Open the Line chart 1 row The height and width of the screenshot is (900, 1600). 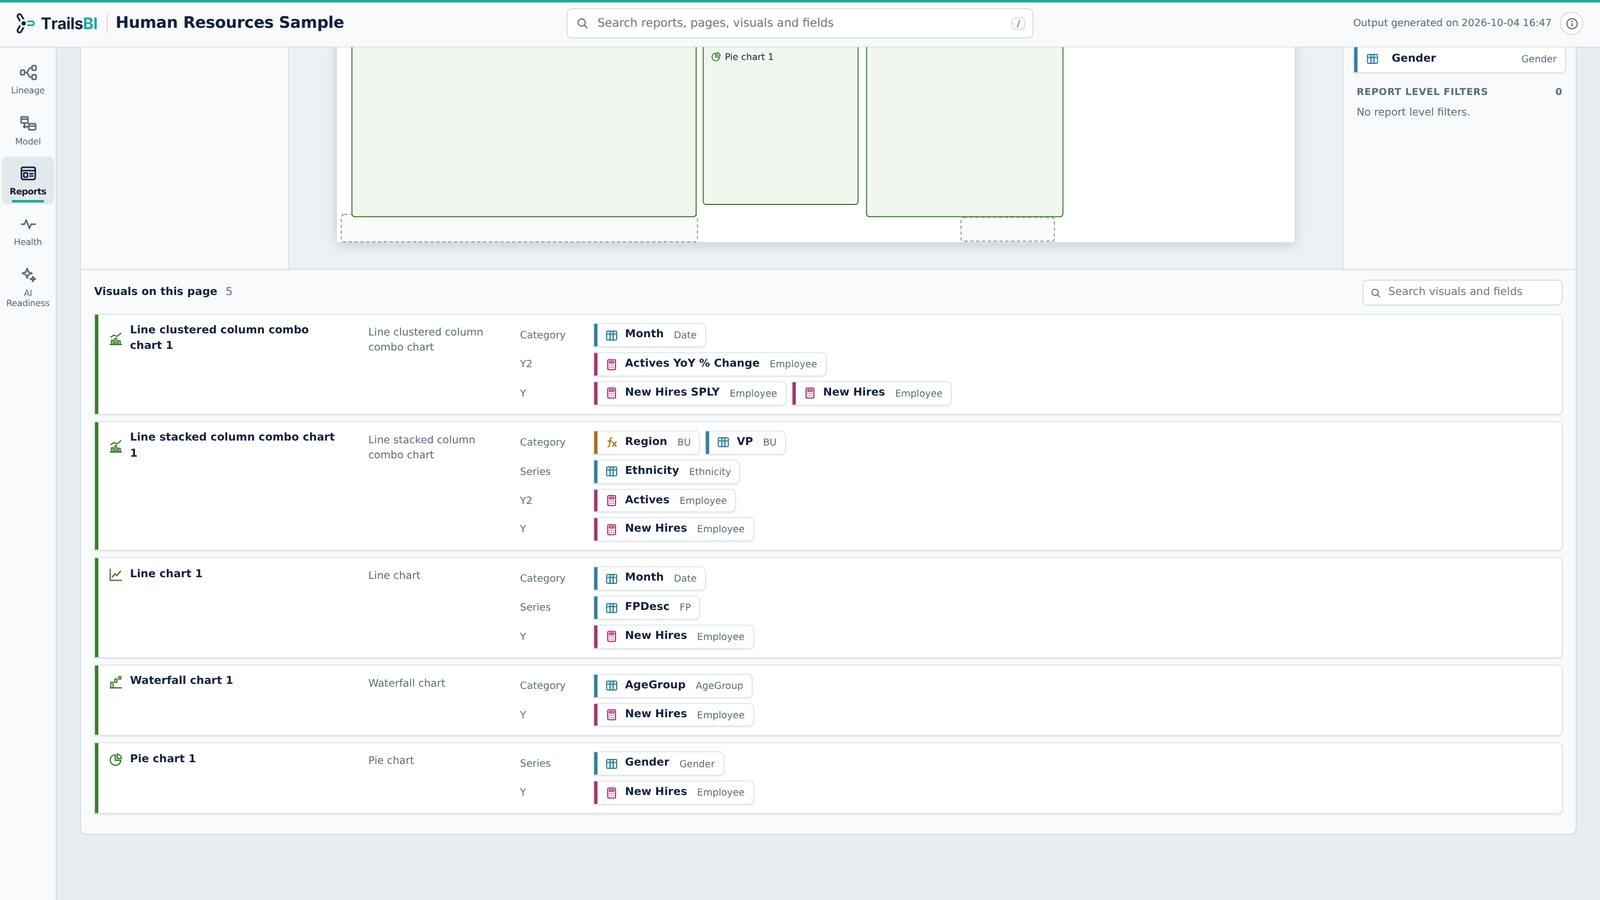[829, 607]
